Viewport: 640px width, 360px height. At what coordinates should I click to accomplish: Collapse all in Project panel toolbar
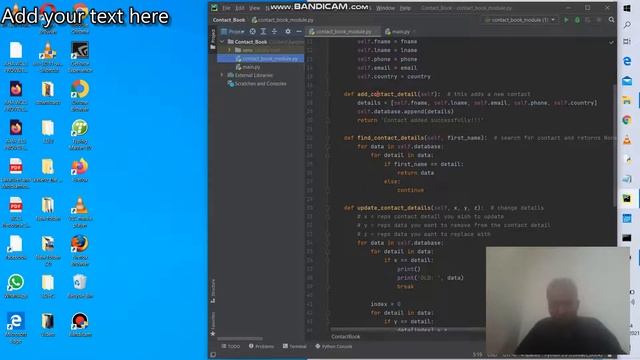(x=274, y=31)
